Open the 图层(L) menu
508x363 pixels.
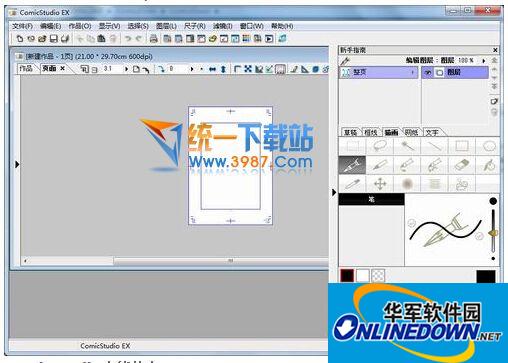[166, 26]
